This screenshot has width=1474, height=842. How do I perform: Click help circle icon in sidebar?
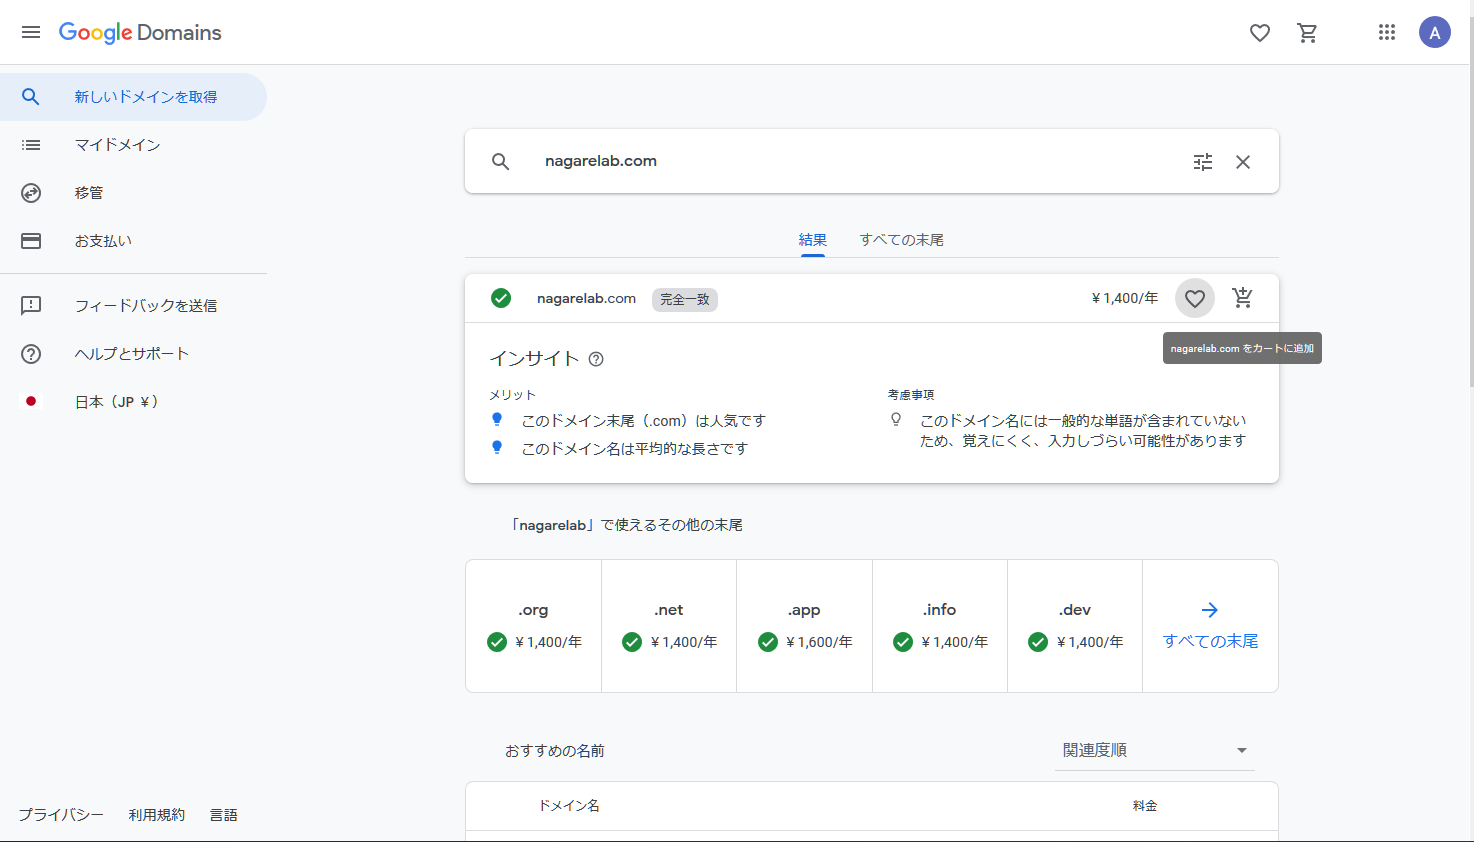point(31,354)
